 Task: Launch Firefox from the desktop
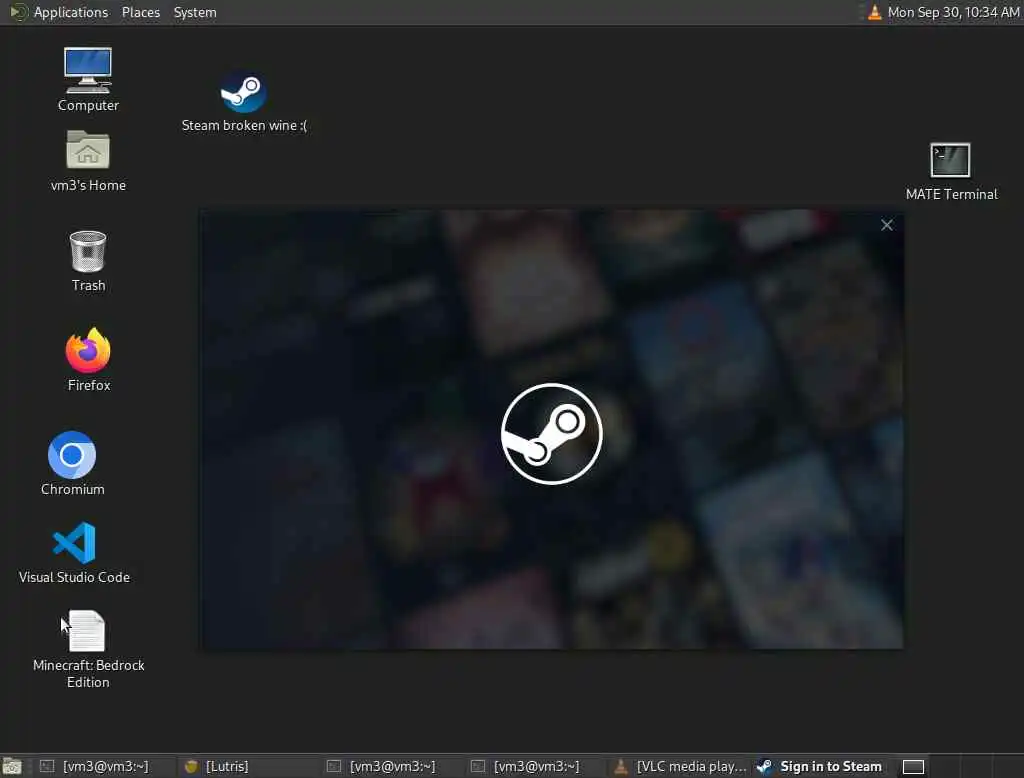click(88, 359)
